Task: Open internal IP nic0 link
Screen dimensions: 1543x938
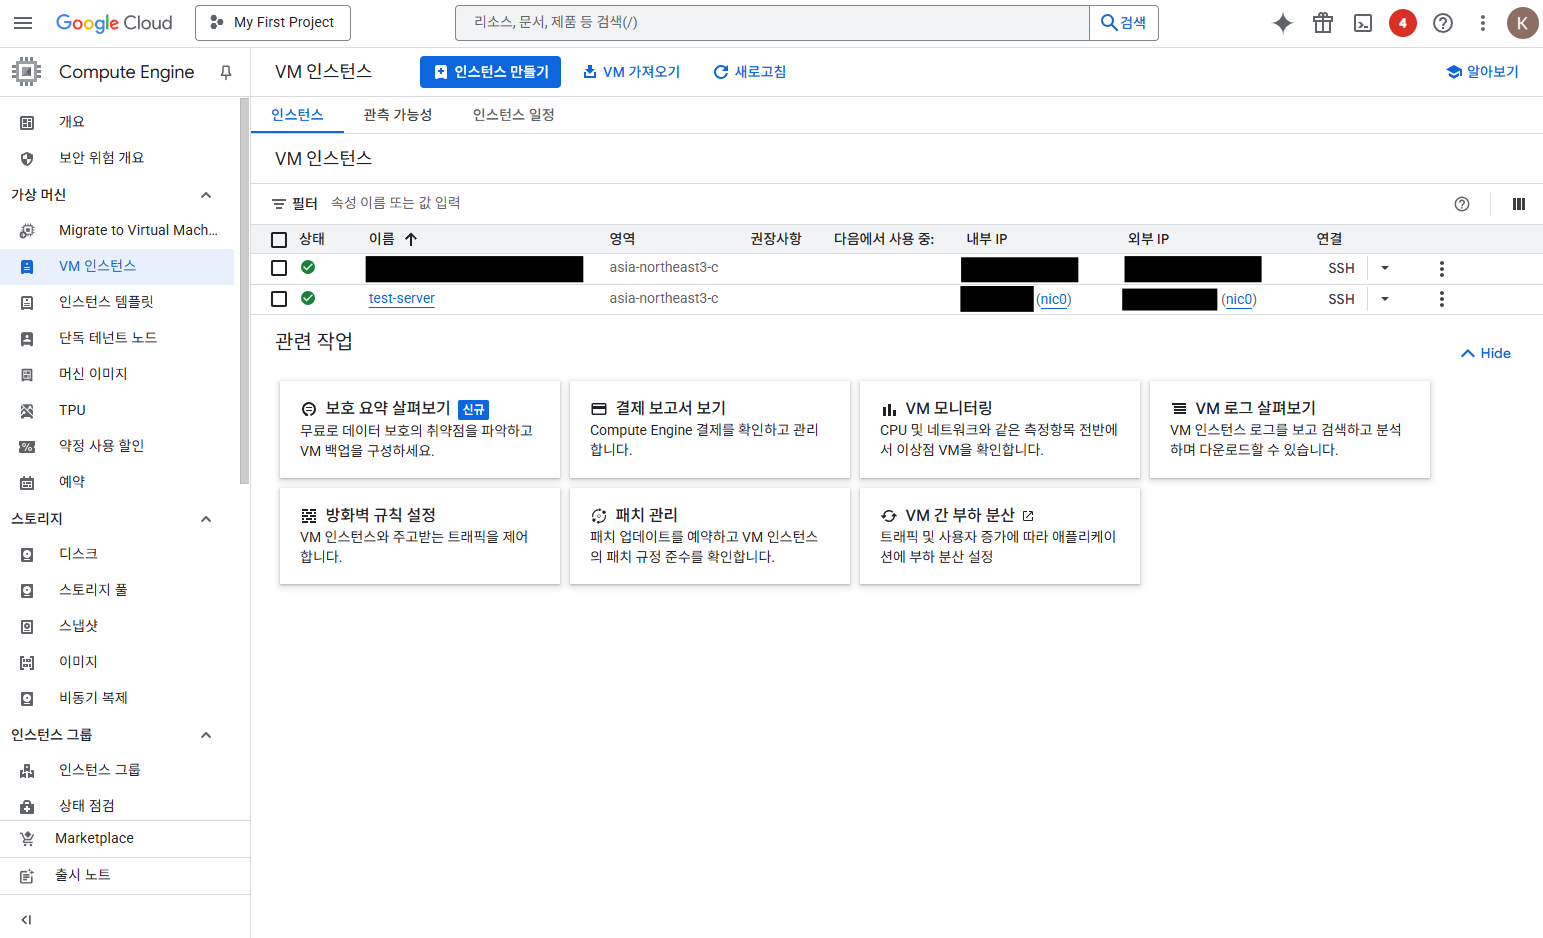Action: [x=1054, y=299]
